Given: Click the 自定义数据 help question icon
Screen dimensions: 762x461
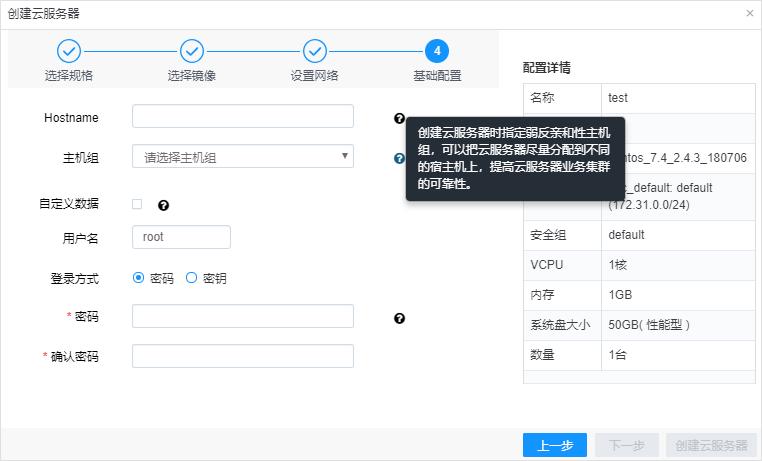Looking at the screenshot, I should click(163, 205).
